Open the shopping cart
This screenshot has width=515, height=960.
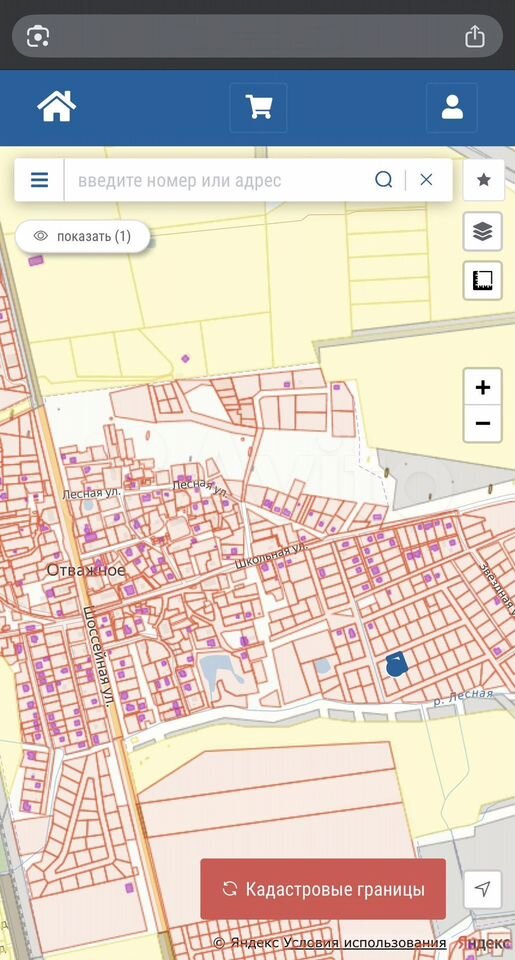[x=258, y=107]
